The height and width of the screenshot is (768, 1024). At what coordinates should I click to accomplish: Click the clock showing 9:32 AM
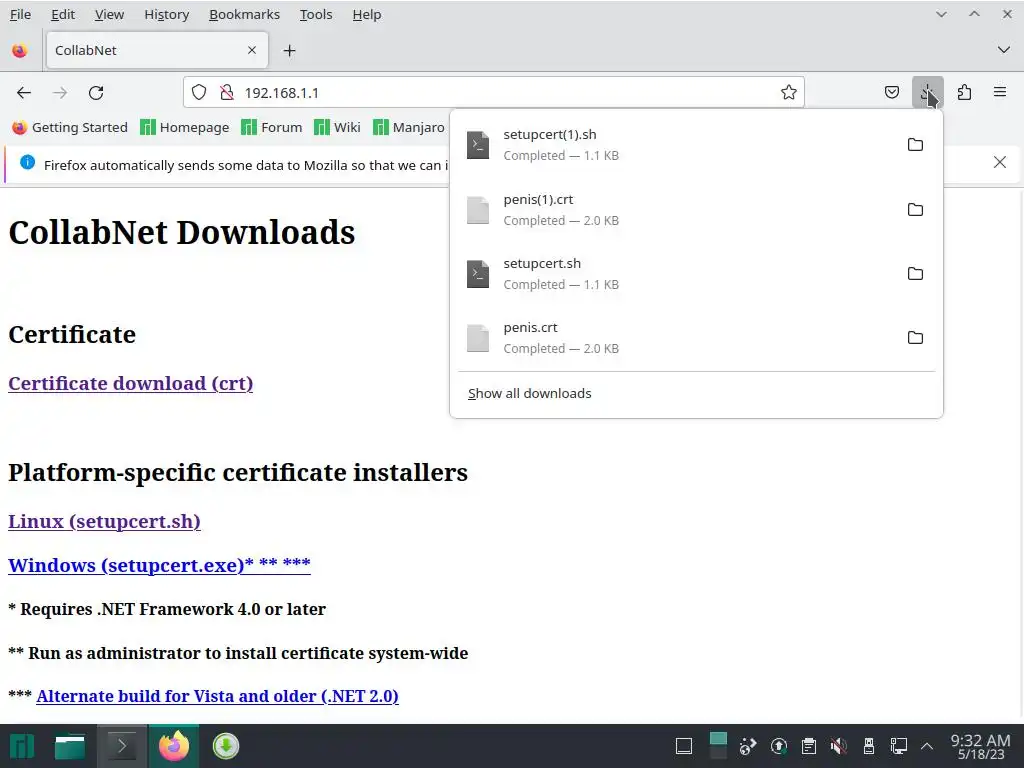[x=980, y=746]
